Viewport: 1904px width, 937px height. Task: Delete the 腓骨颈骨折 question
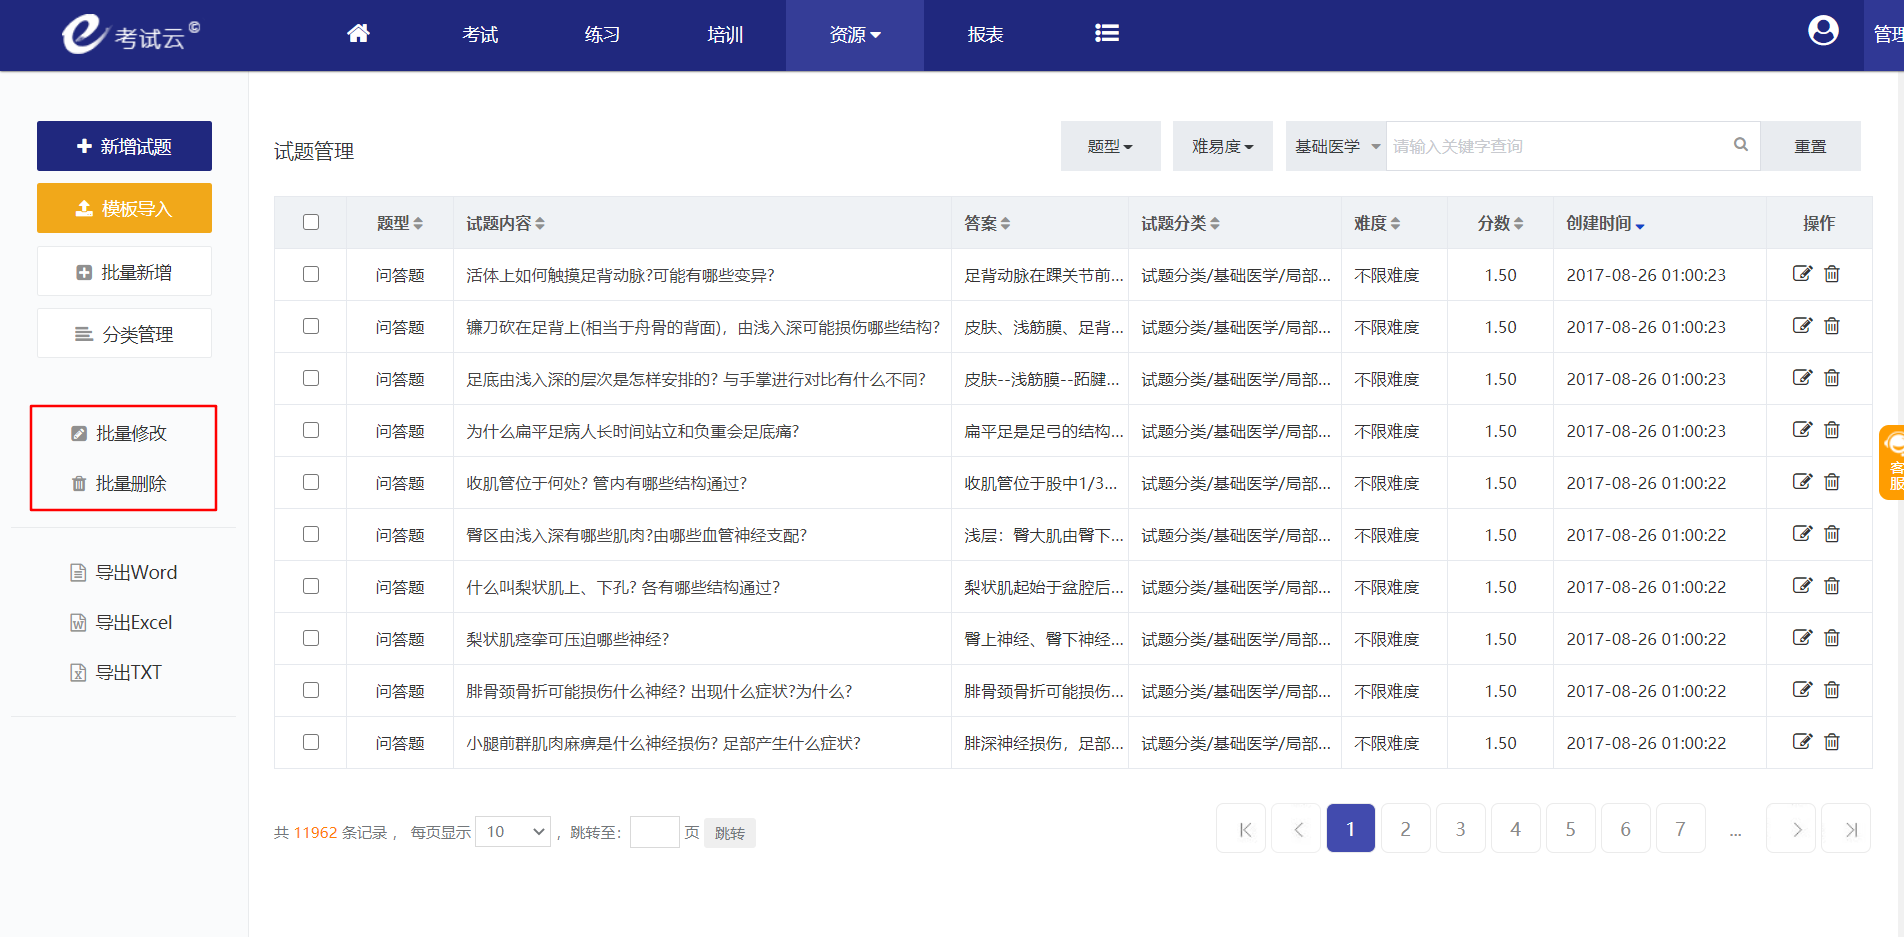[1832, 690]
